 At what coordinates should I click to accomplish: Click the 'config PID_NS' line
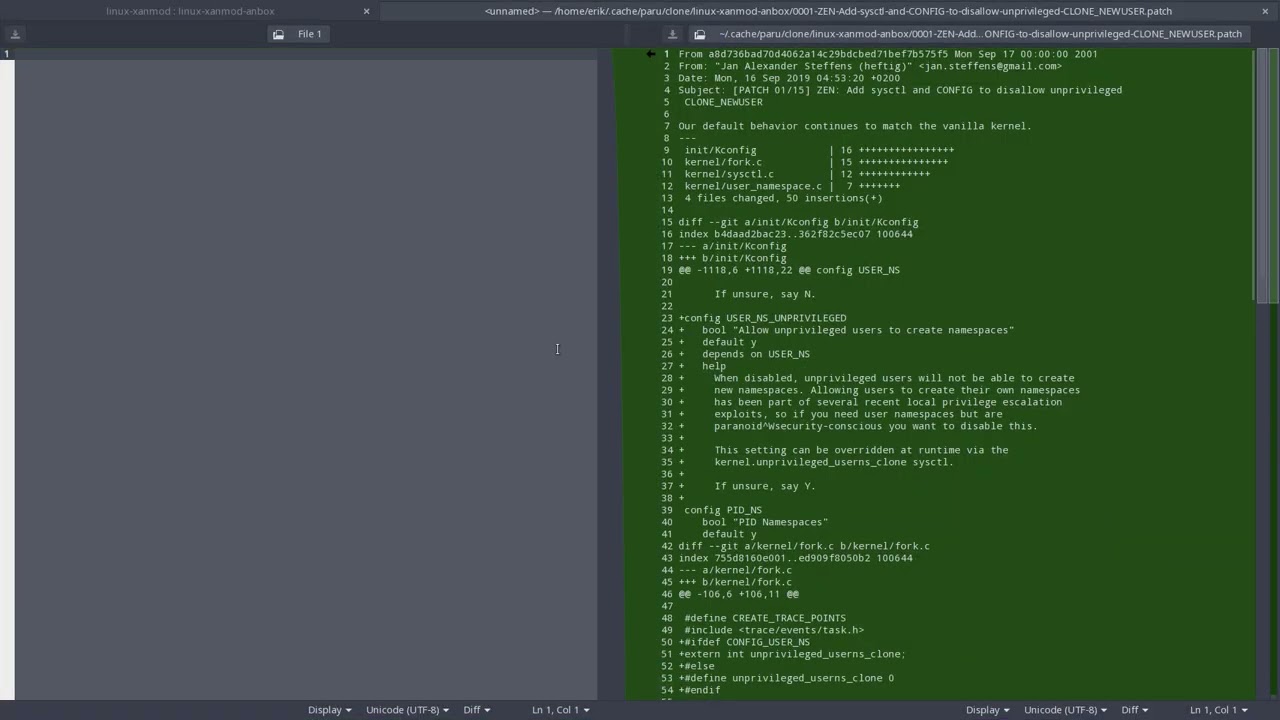tap(723, 510)
